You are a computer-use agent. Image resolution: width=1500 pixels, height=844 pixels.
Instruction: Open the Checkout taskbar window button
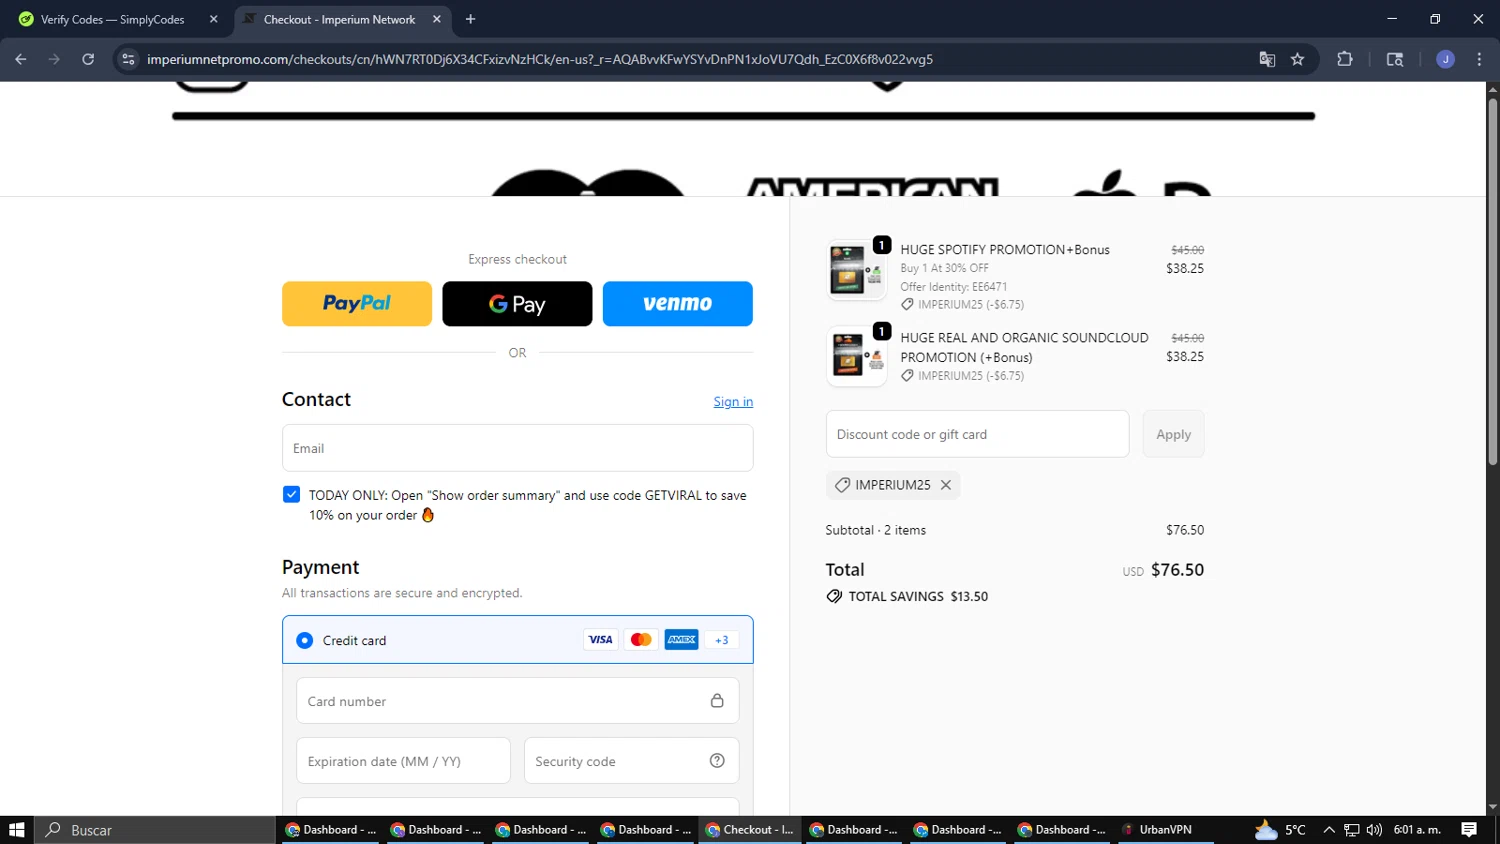[x=750, y=830]
